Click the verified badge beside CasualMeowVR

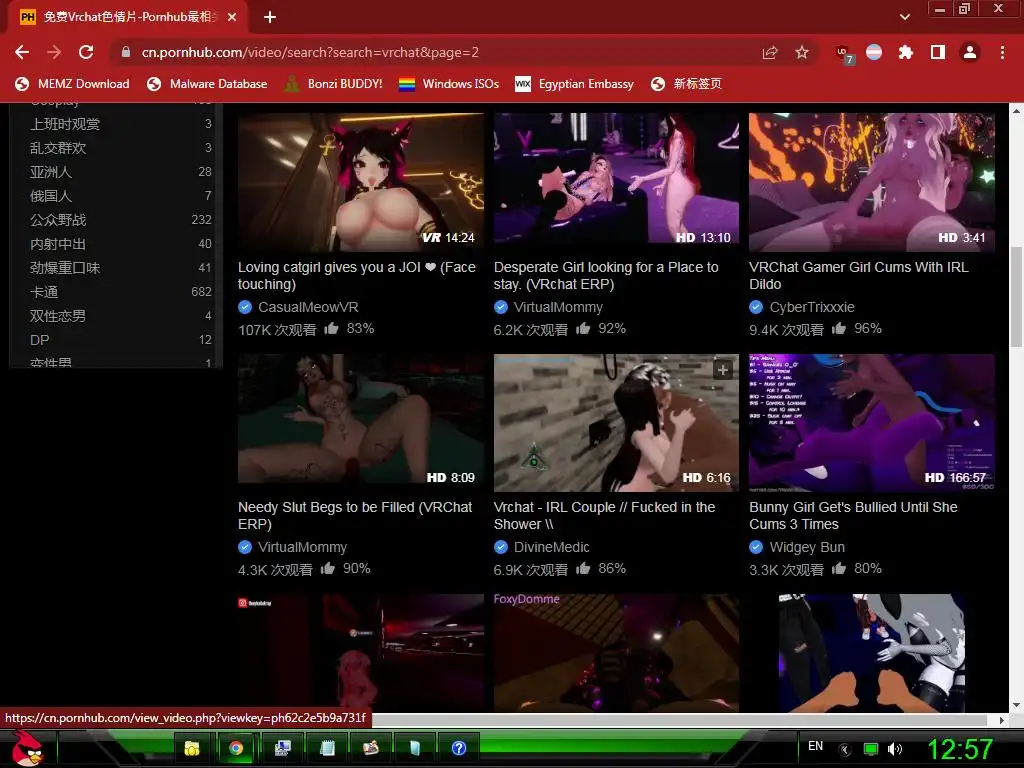click(245, 307)
